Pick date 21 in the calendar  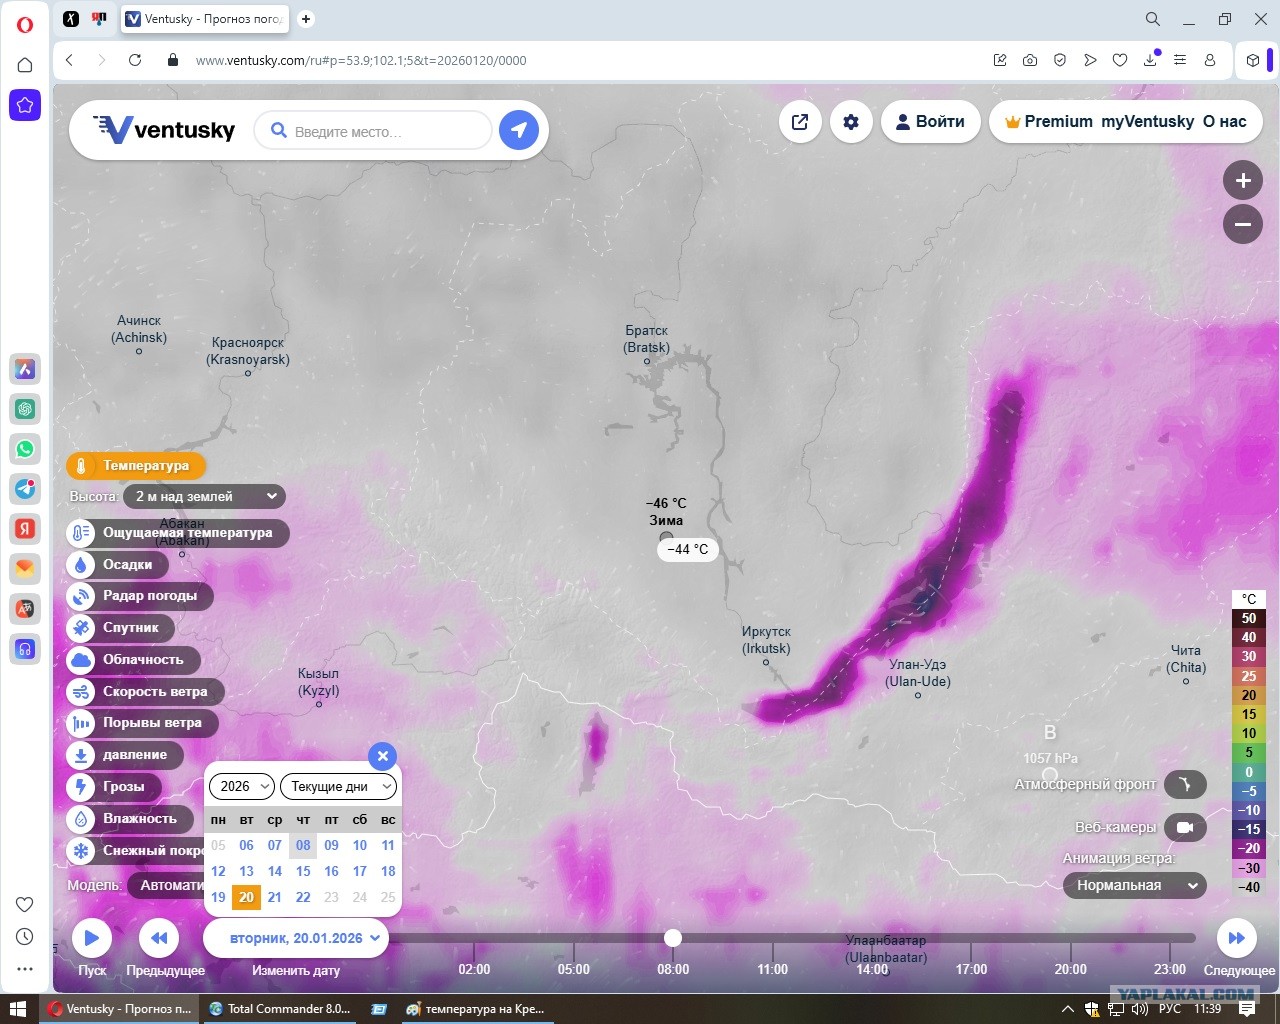click(275, 897)
